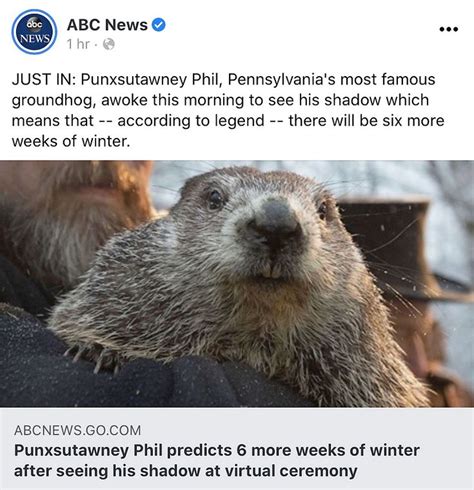
Task: Open the post via the '1 hr' timestamp
Action: [x=78, y=44]
